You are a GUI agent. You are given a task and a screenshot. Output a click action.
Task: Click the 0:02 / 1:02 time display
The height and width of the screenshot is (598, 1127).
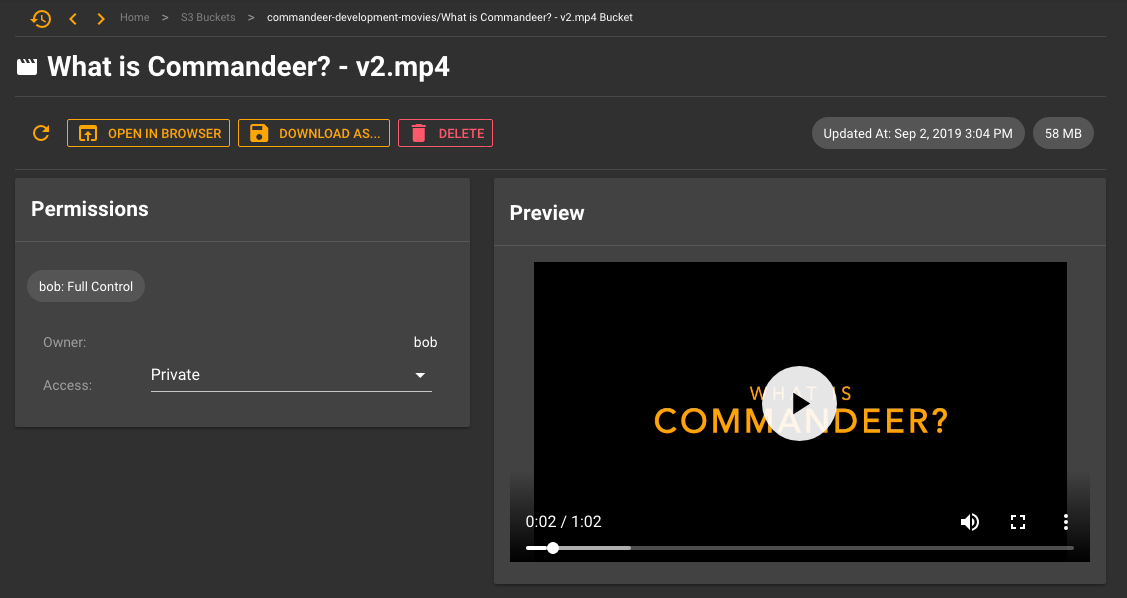point(564,522)
